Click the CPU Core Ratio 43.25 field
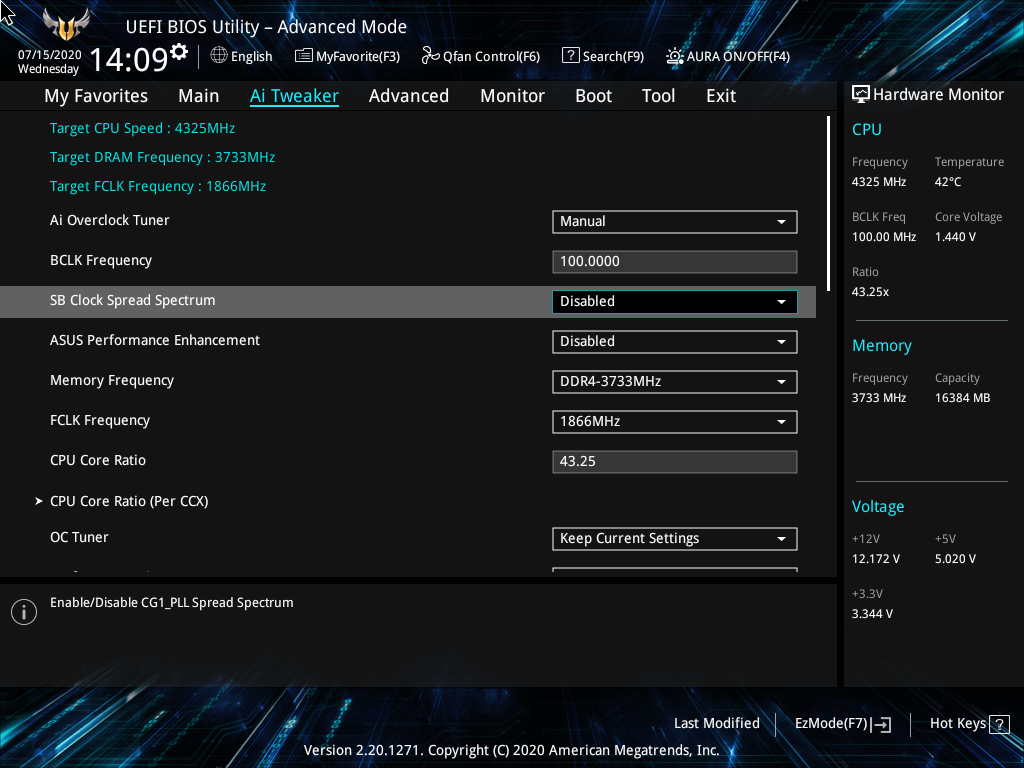Viewport: 1024px width, 768px height. pos(675,462)
